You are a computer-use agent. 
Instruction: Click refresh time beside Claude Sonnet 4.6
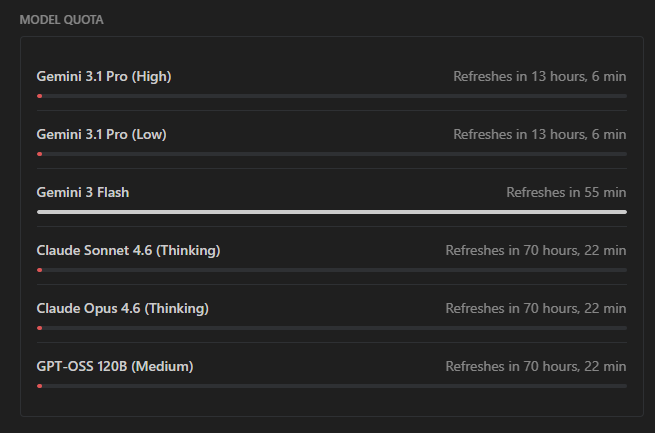(x=535, y=250)
